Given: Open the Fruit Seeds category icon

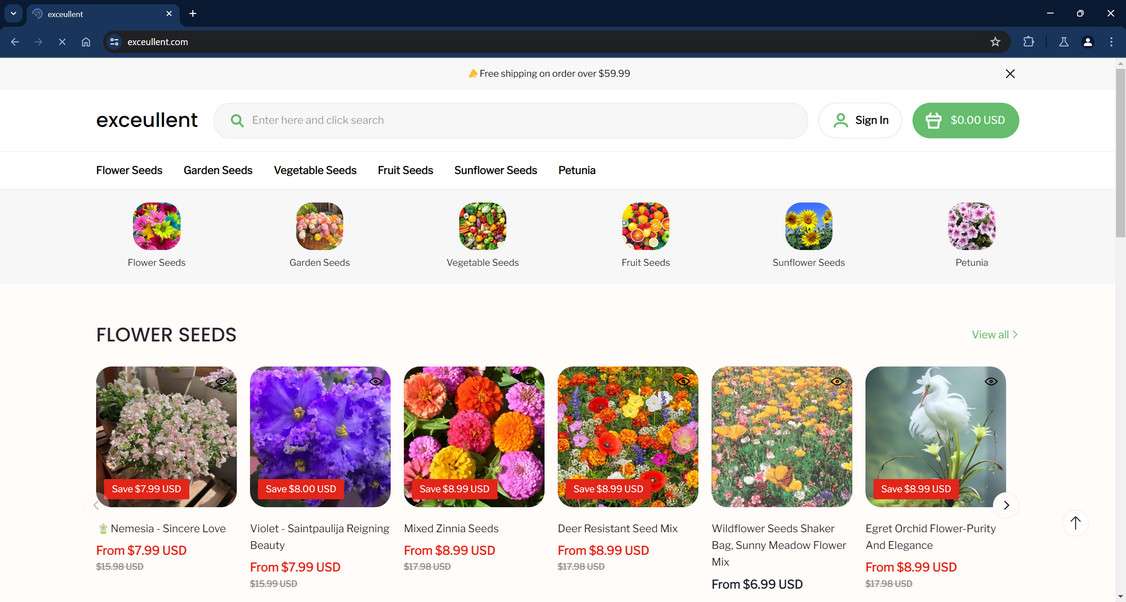Looking at the screenshot, I should [x=646, y=226].
